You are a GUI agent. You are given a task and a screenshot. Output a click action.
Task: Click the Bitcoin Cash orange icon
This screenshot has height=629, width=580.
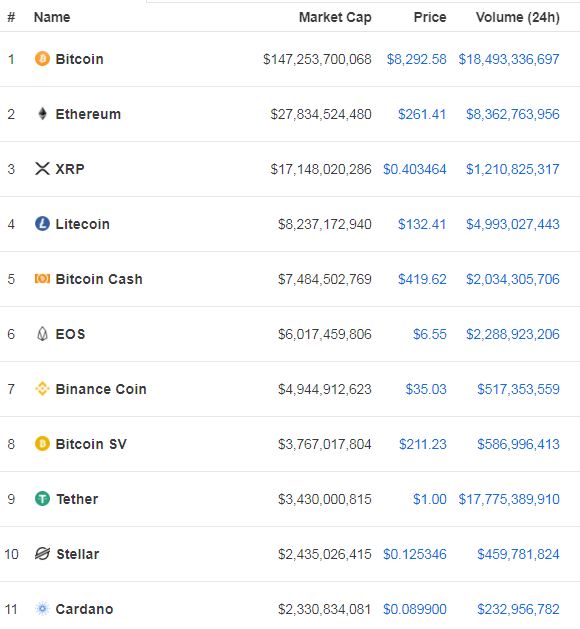(42, 278)
